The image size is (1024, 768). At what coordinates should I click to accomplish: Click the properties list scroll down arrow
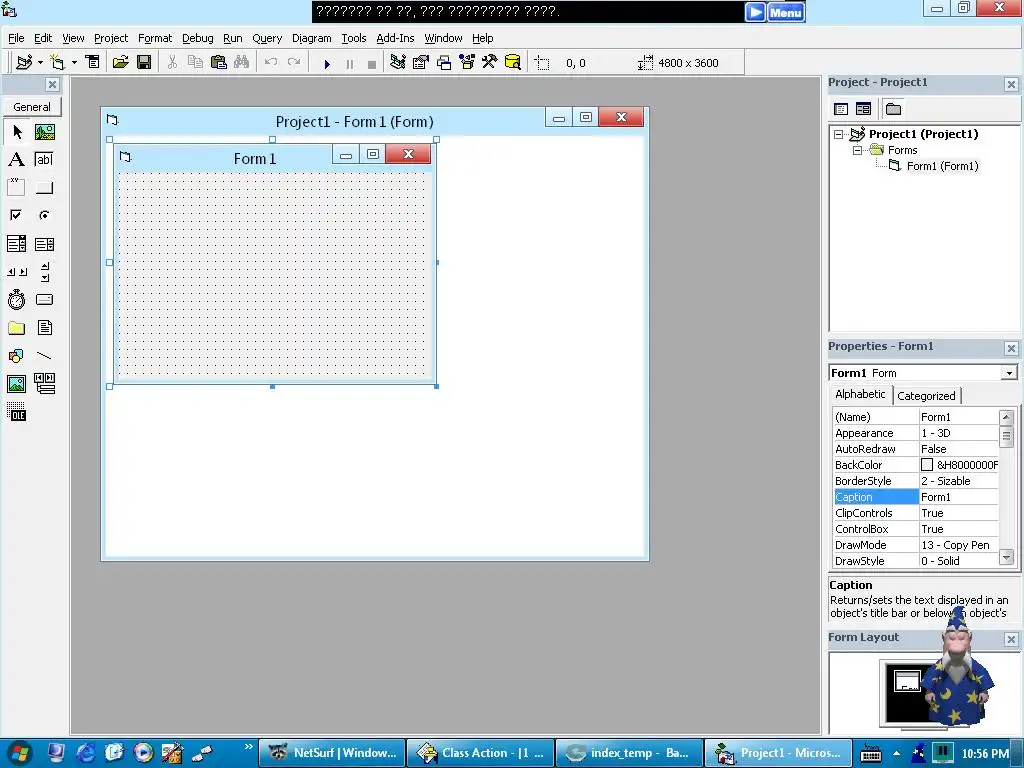click(x=1006, y=557)
